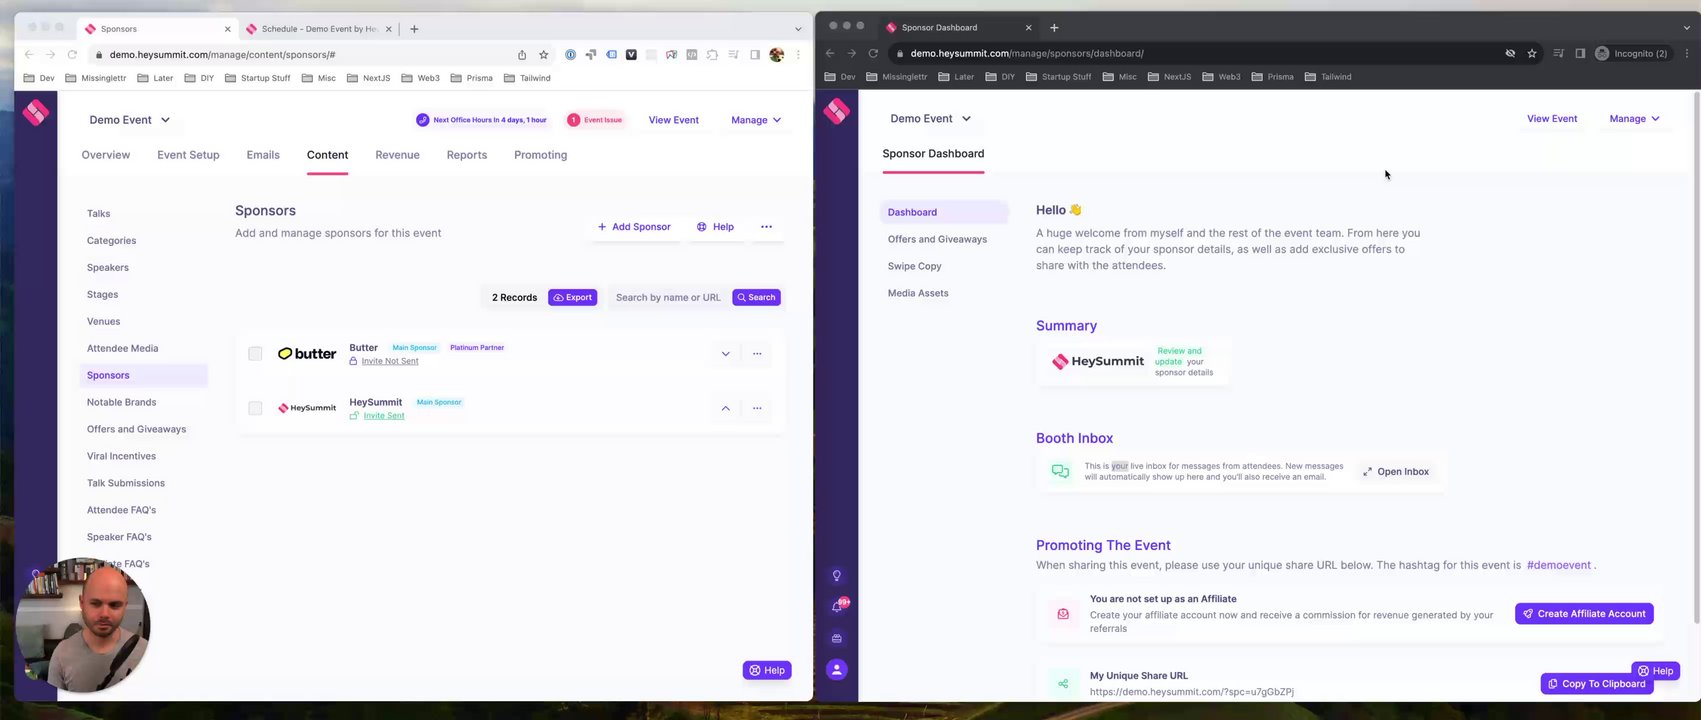Expand the Butter sponsor row chevron
The width and height of the screenshot is (1701, 720).
[725, 353]
